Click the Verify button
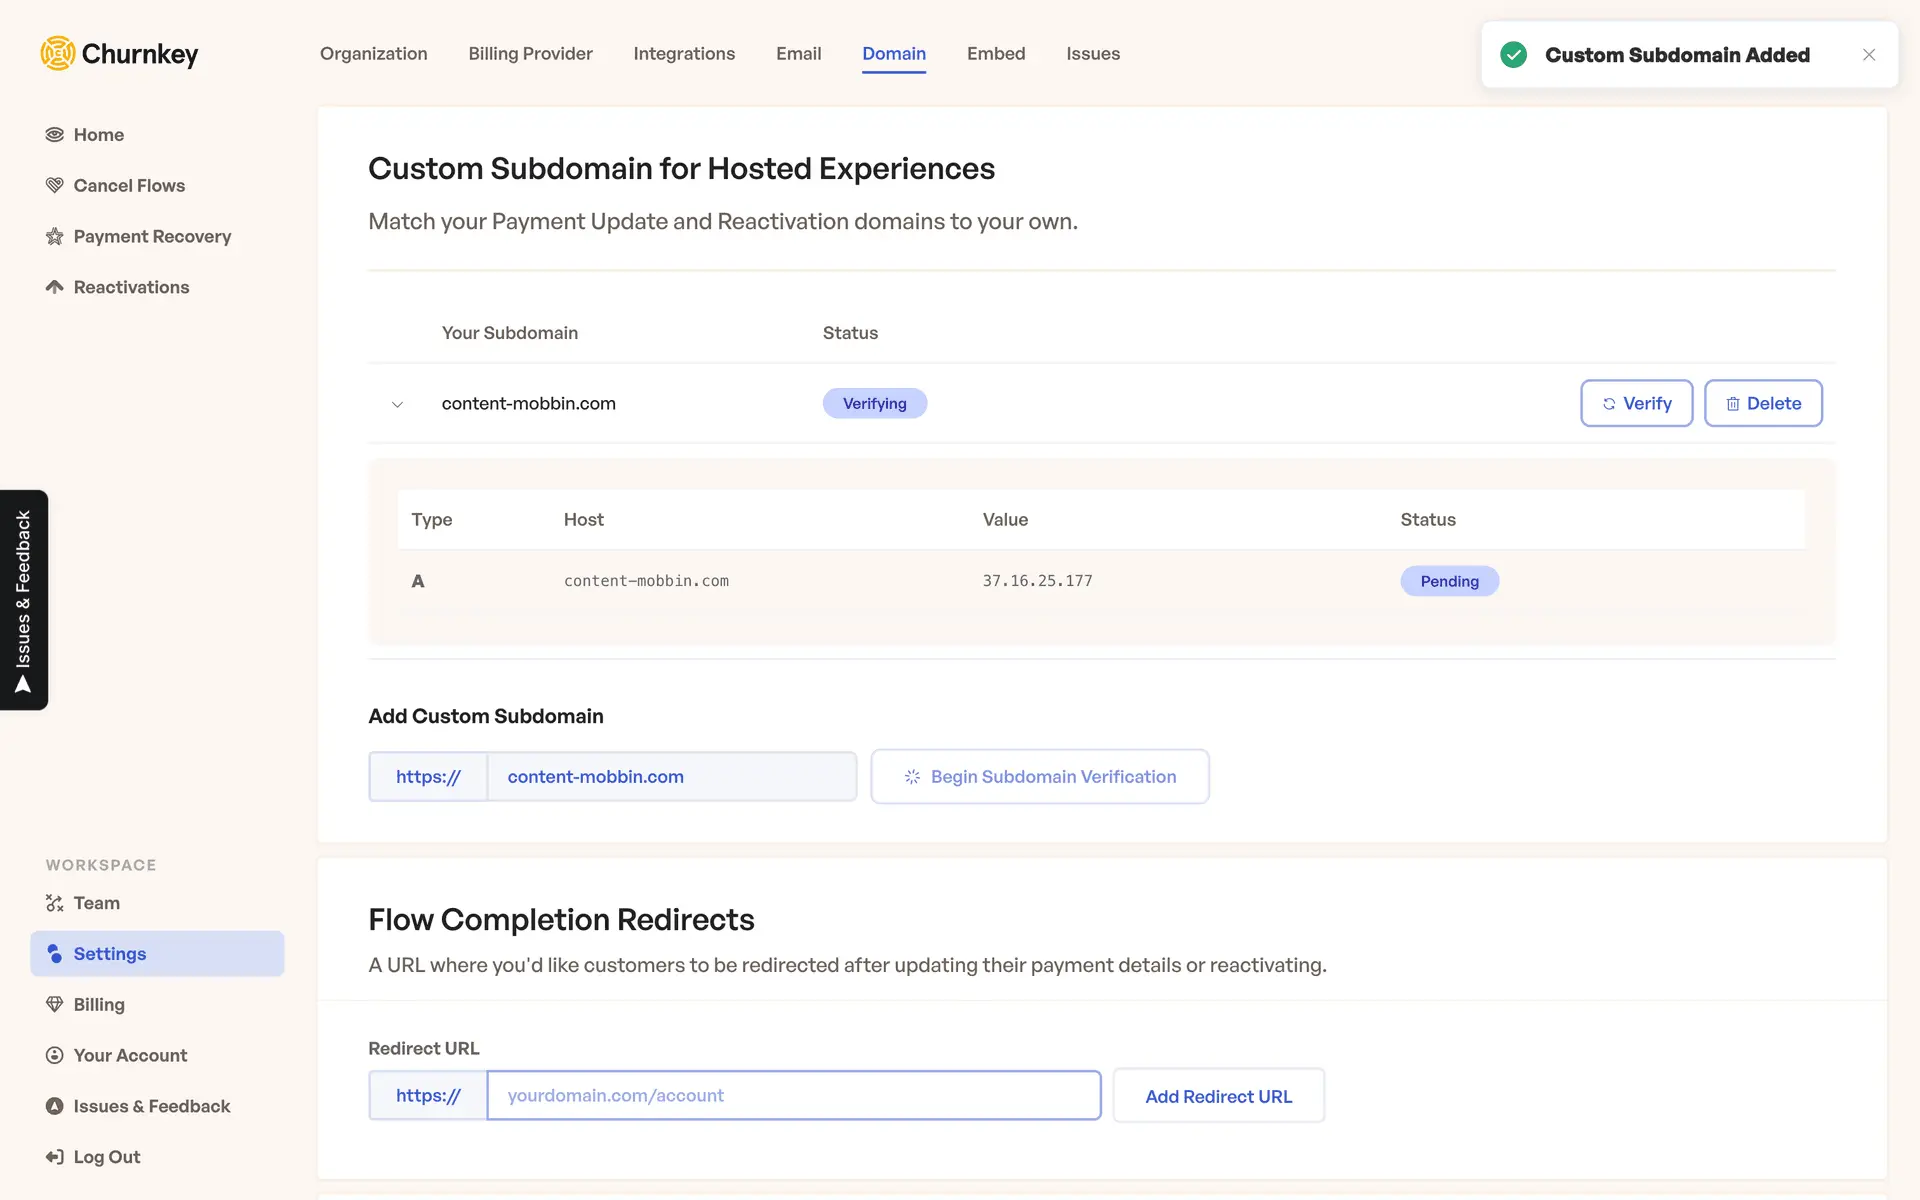1920x1200 pixels. click(1636, 403)
